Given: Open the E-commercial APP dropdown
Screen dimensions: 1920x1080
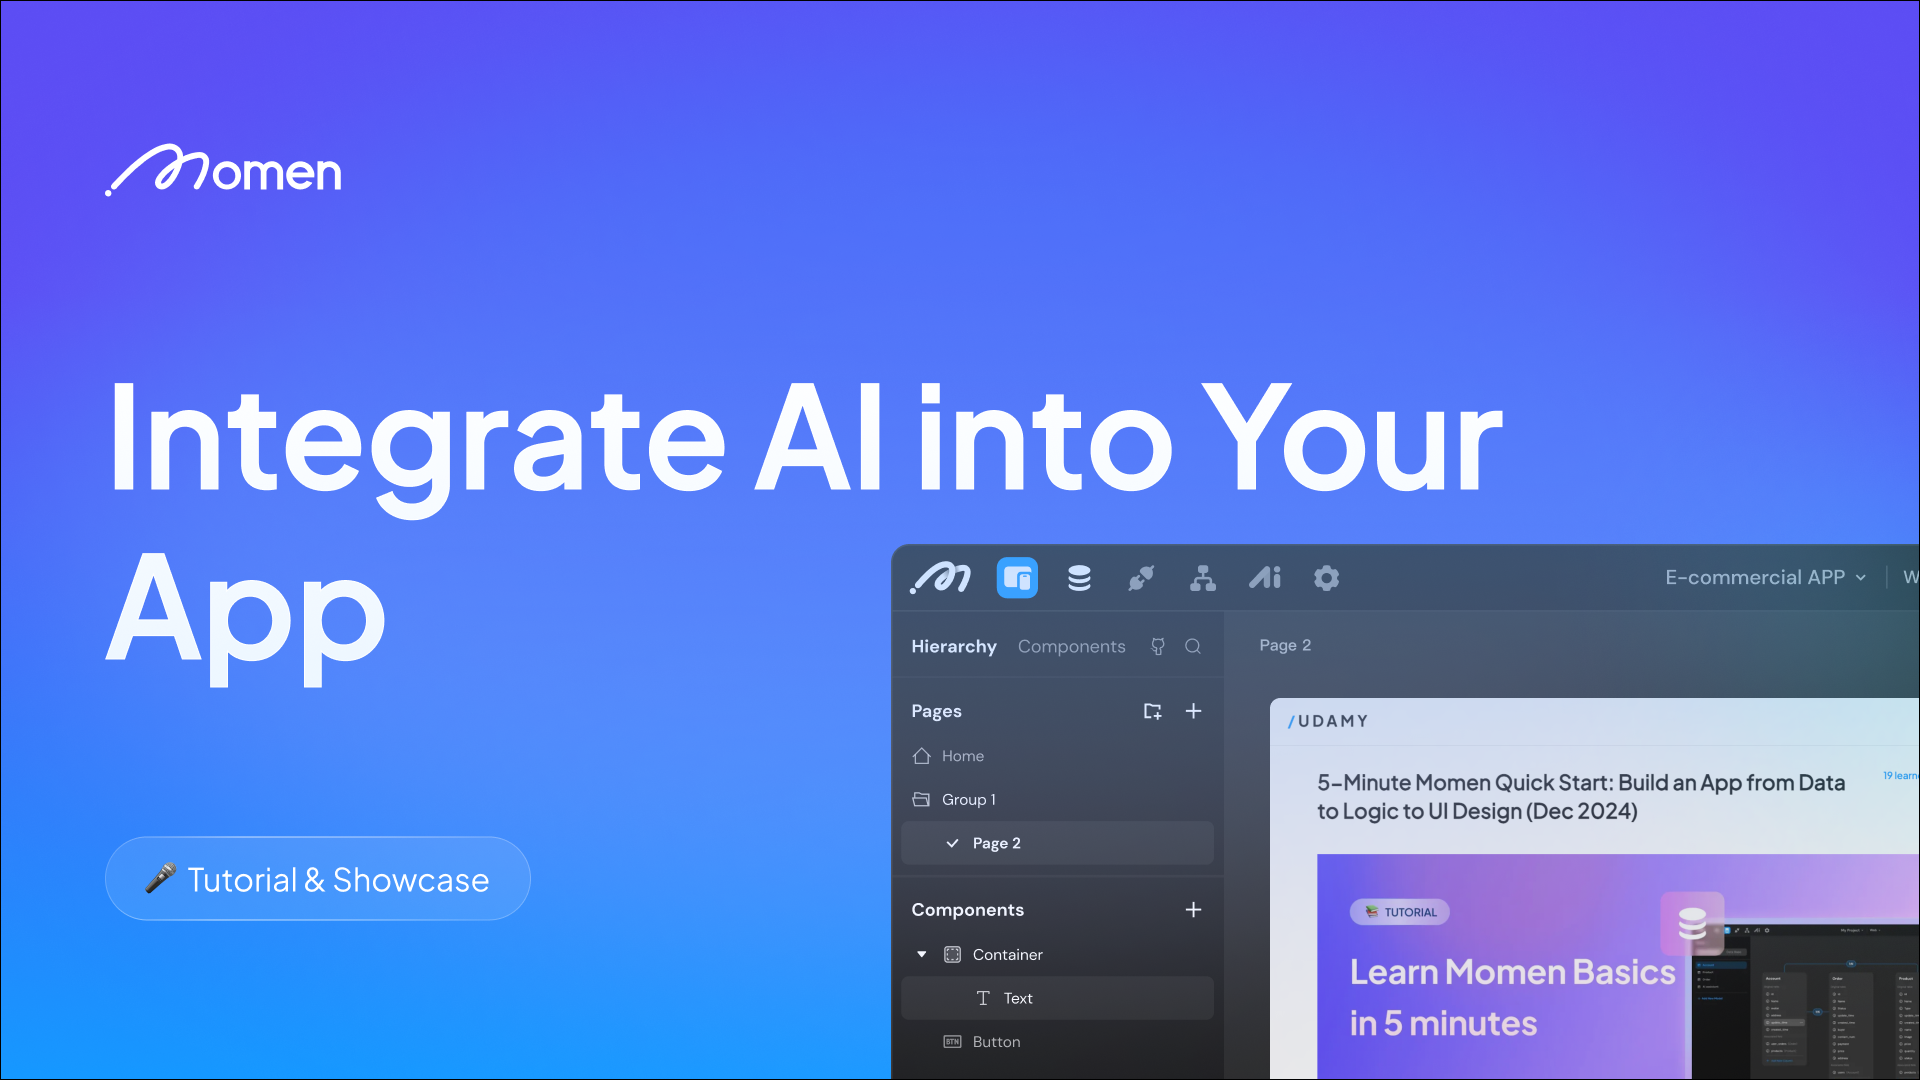Looking at the screenshot, I should point(1765,577).
